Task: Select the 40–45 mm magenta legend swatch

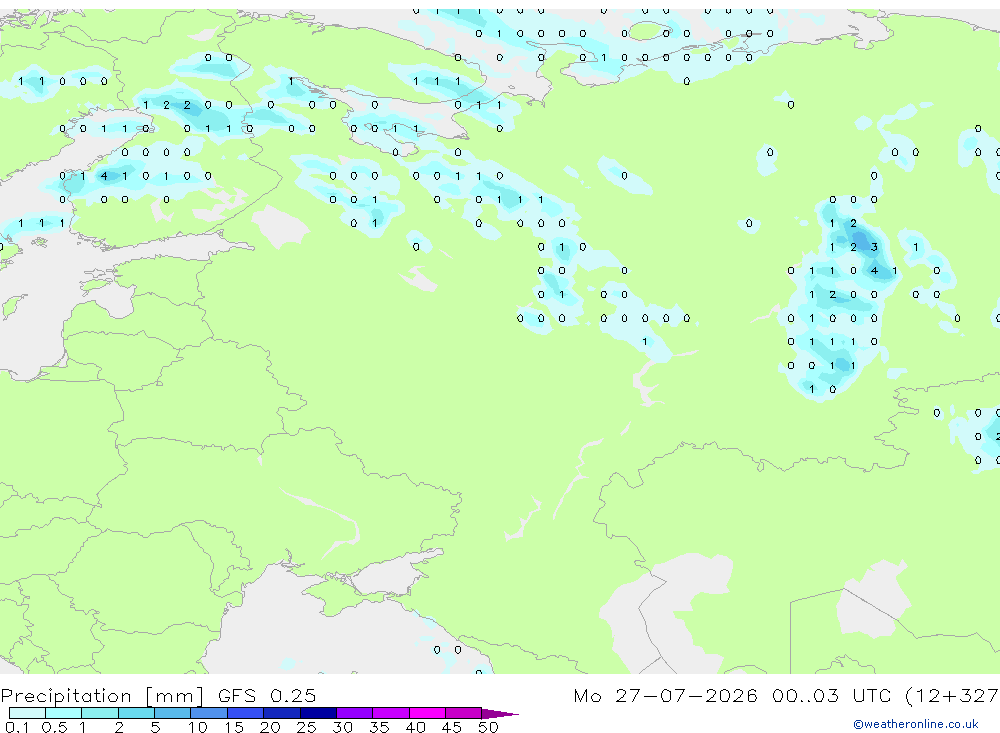Action: 427,713
